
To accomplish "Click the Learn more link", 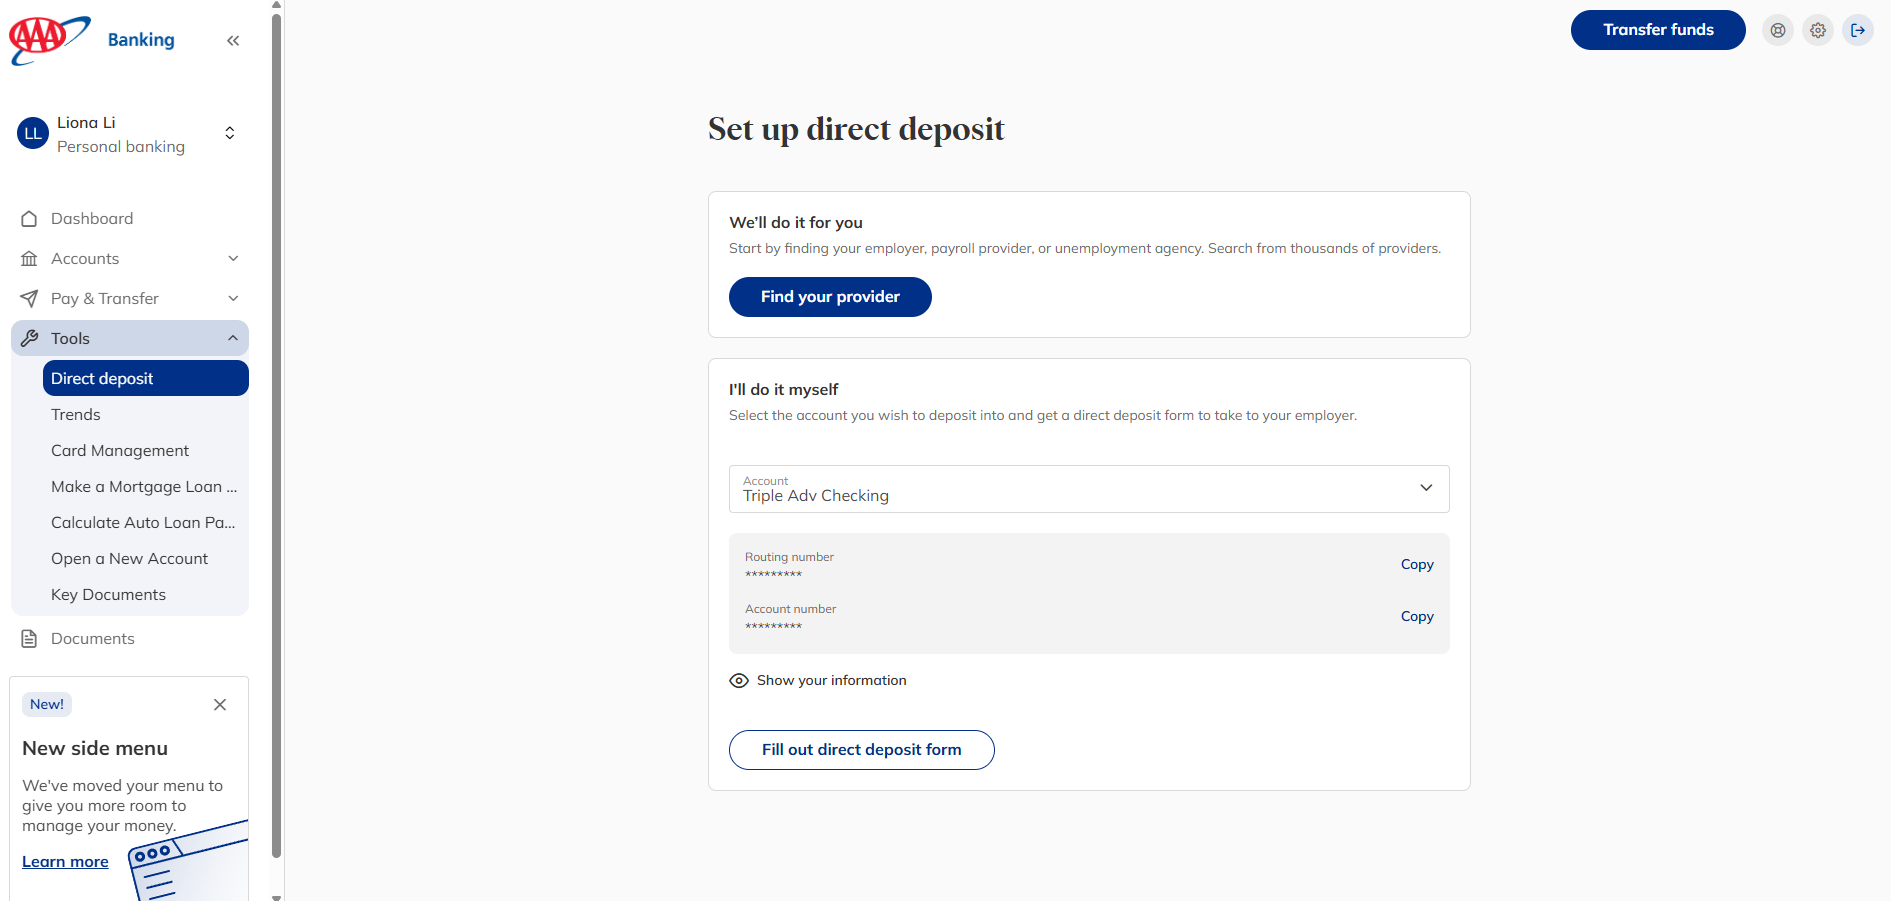I will [x=65, y=862].
